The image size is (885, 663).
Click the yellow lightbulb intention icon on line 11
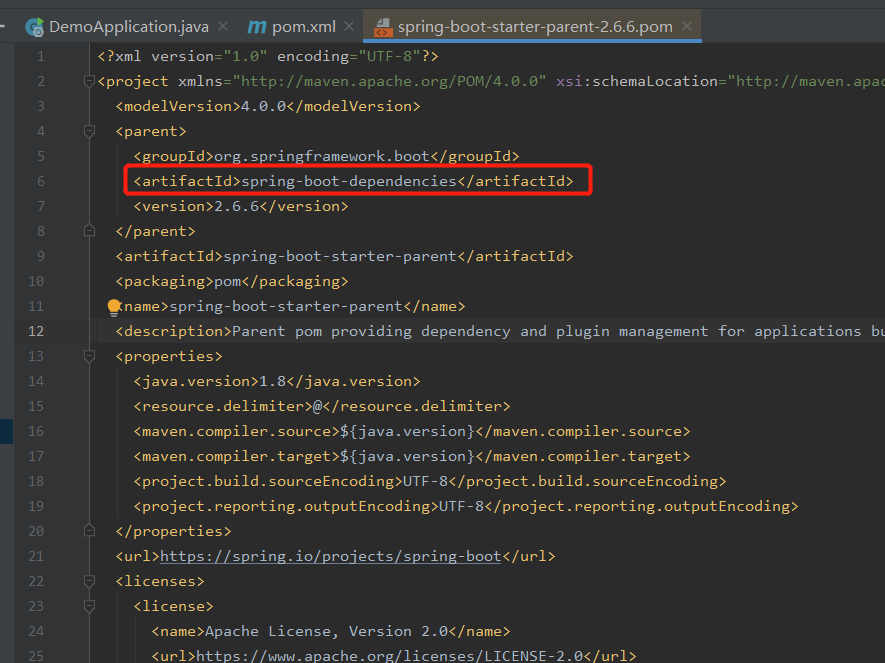pyautogui.click(x=114, y=307)
